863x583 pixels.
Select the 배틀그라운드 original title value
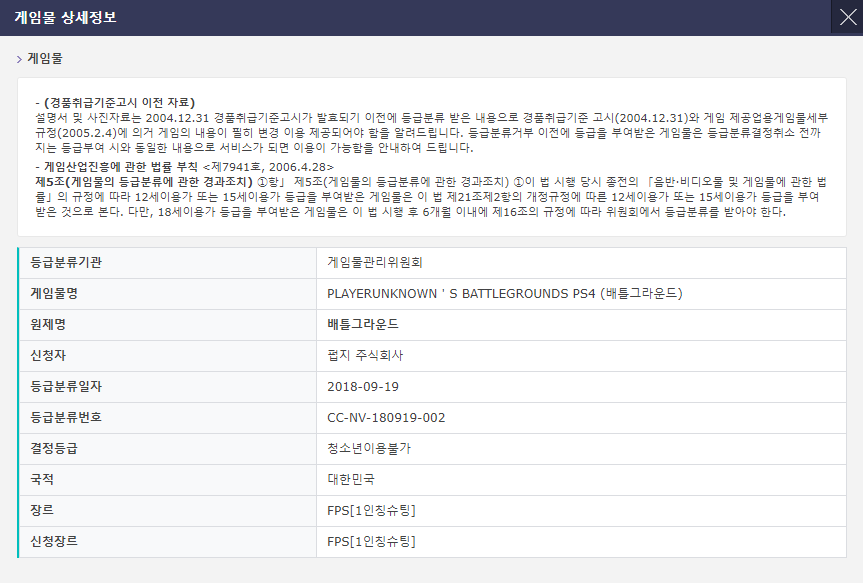pyautogui.click(x=363, y=324)
